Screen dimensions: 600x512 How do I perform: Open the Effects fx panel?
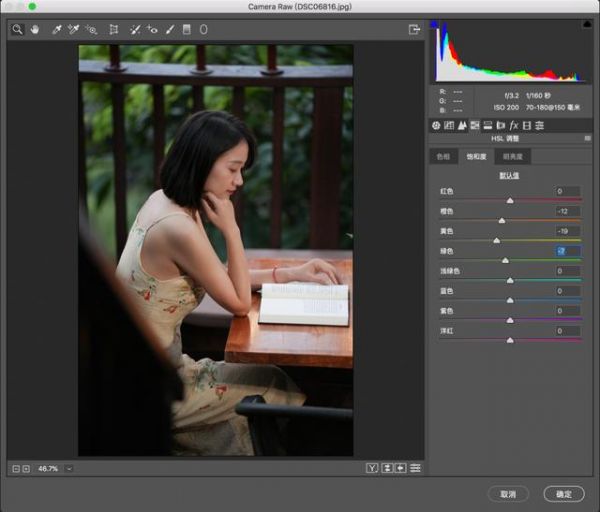pos(513,125)
